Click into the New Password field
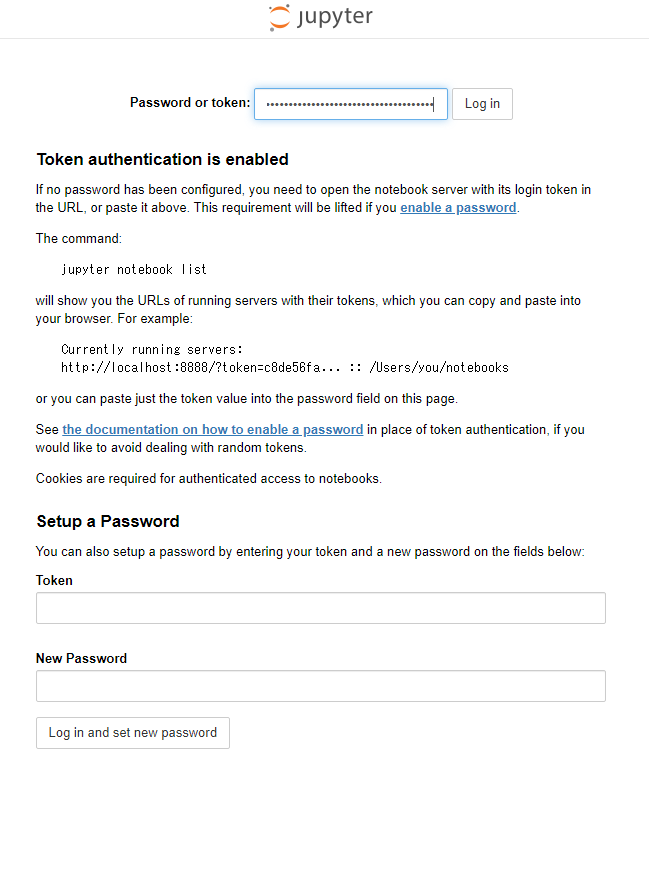This screenshot has height=879, width=649. [321, 686]
